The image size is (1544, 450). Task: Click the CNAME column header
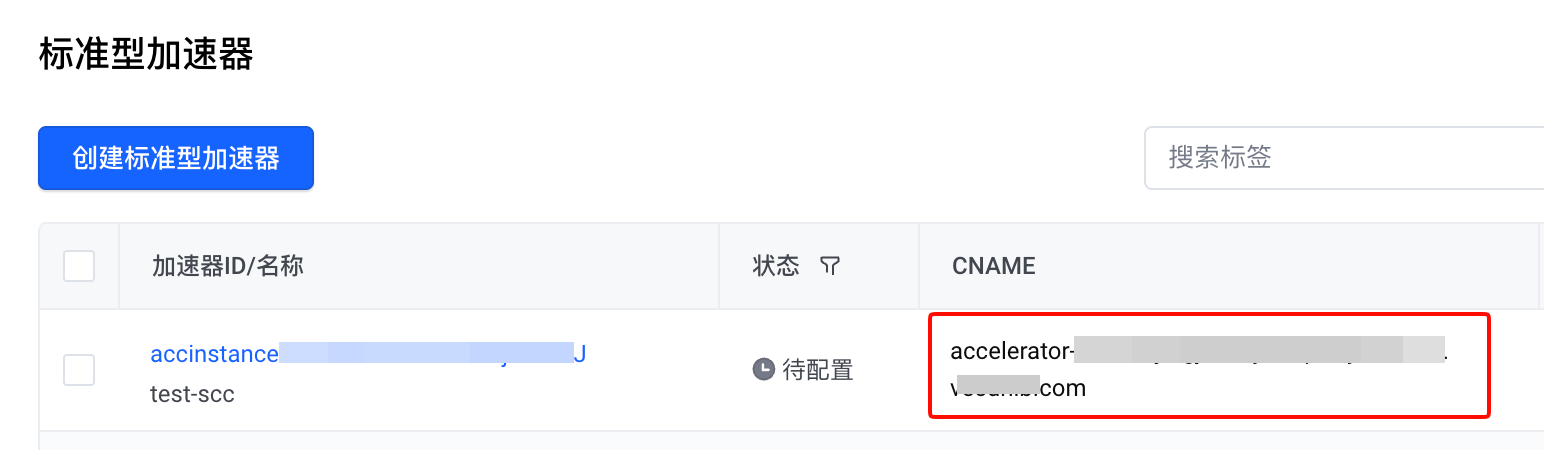coord(994,266)
